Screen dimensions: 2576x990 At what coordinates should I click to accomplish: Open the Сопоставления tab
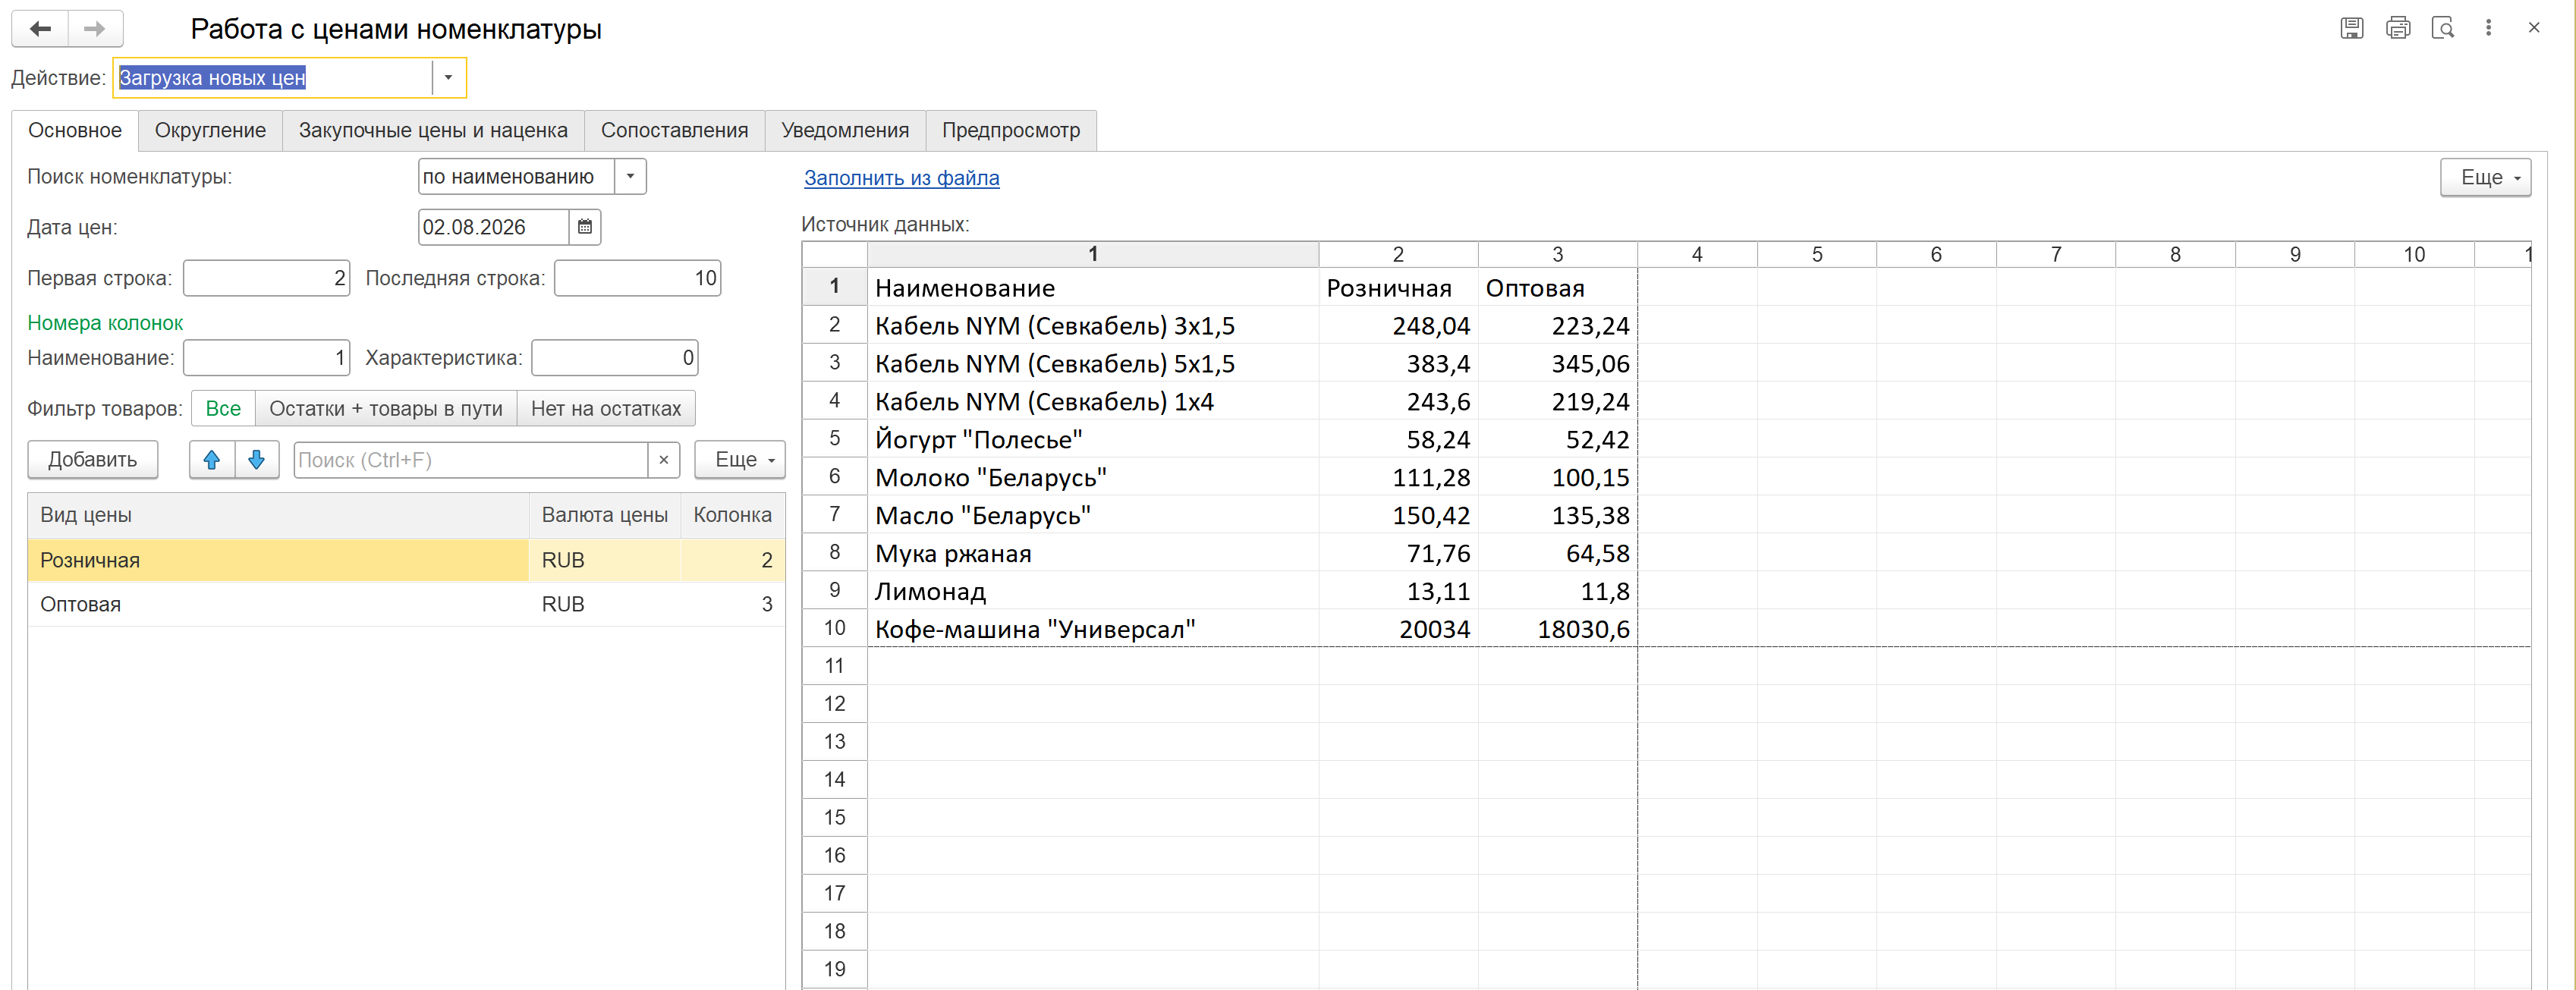click(674, 131)
